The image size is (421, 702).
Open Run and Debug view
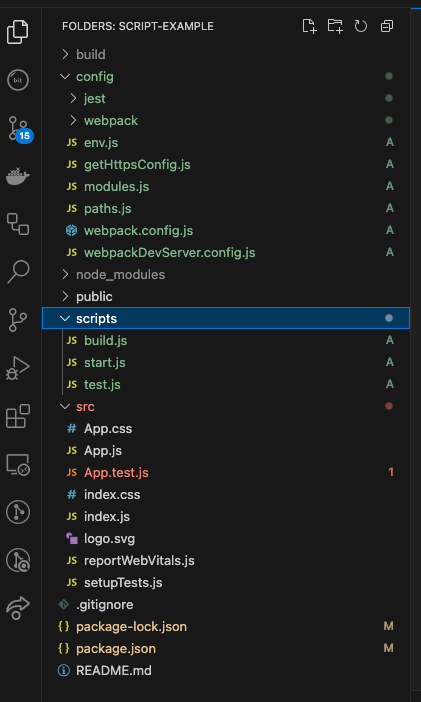click(x=18, y=368)
